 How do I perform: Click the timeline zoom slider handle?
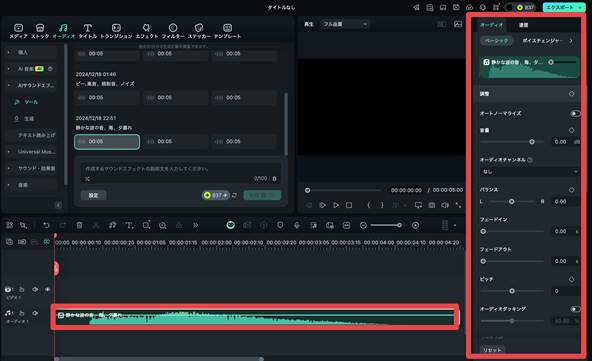click(x=399, y=225)
